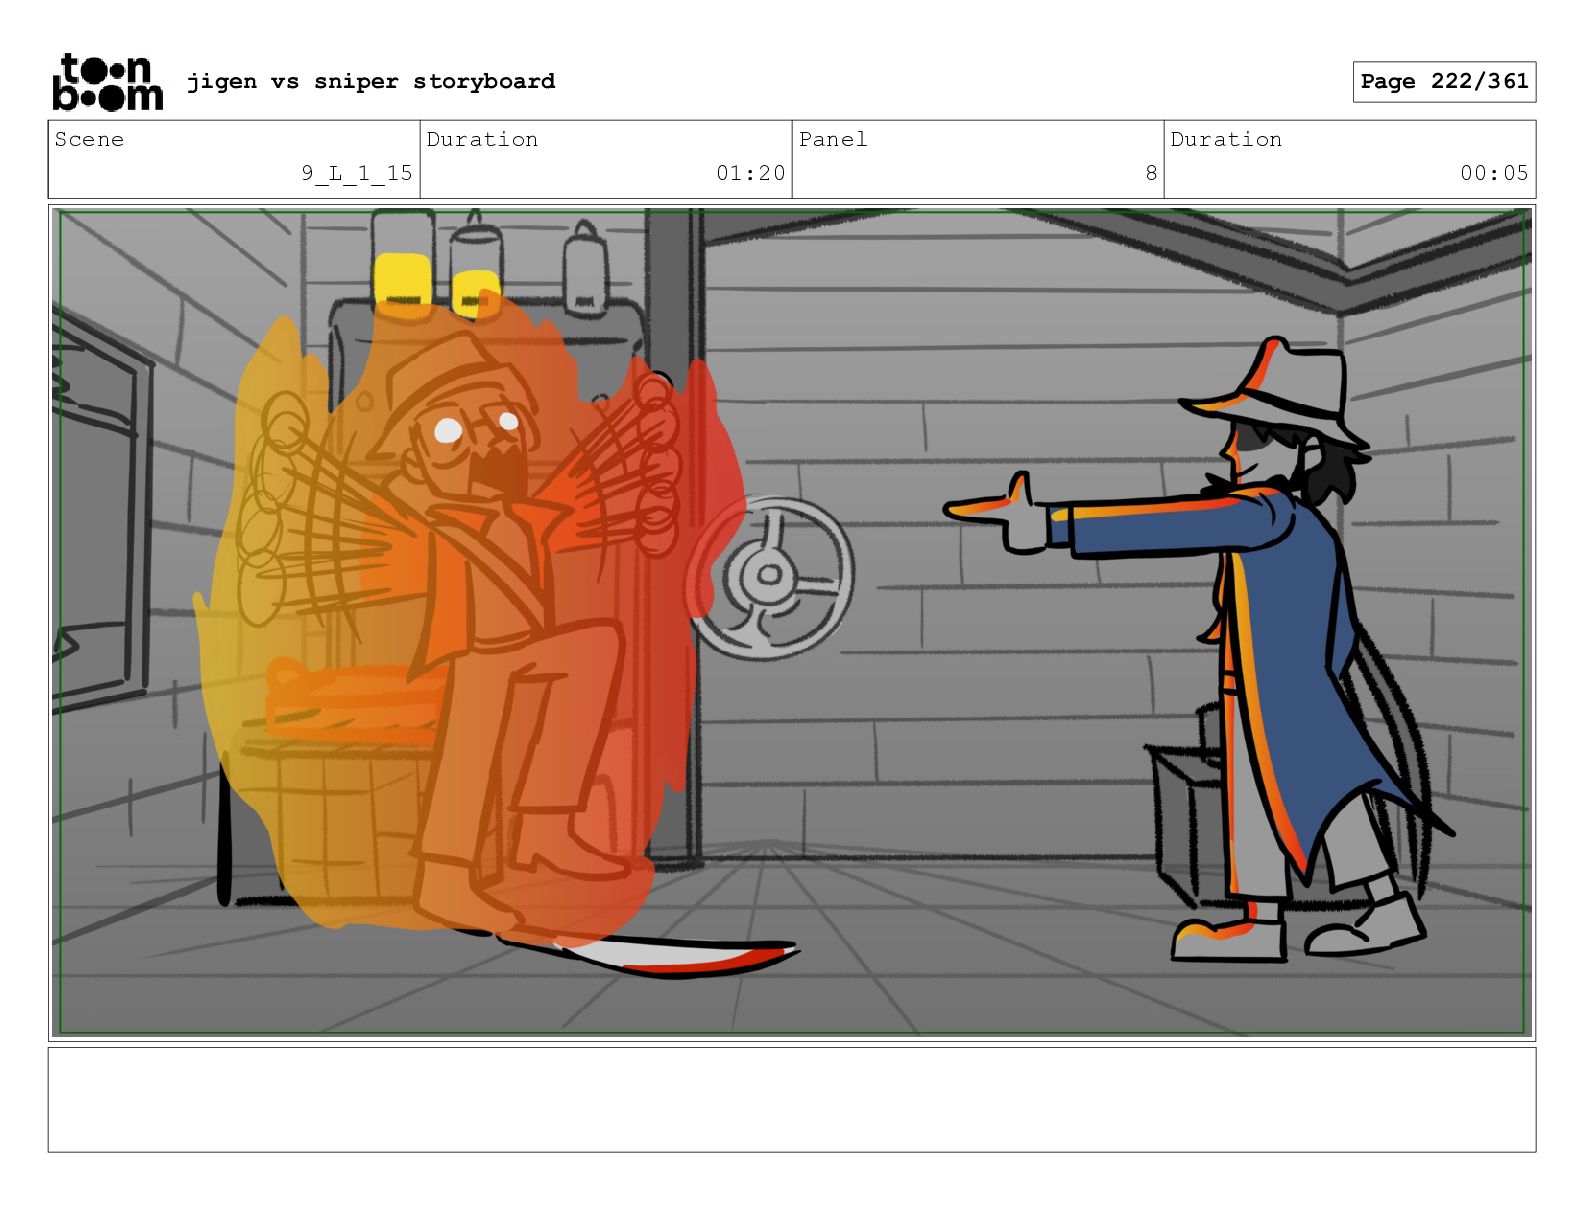Open the storyboard panel drawing of the gunfight
1584x1224 pixels.
click(x=792, y=622)
